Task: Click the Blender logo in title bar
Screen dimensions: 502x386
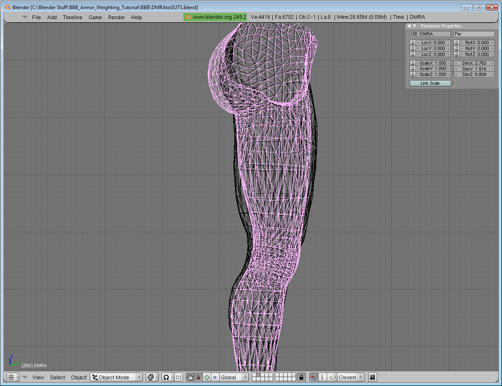Action: [7, 7]
